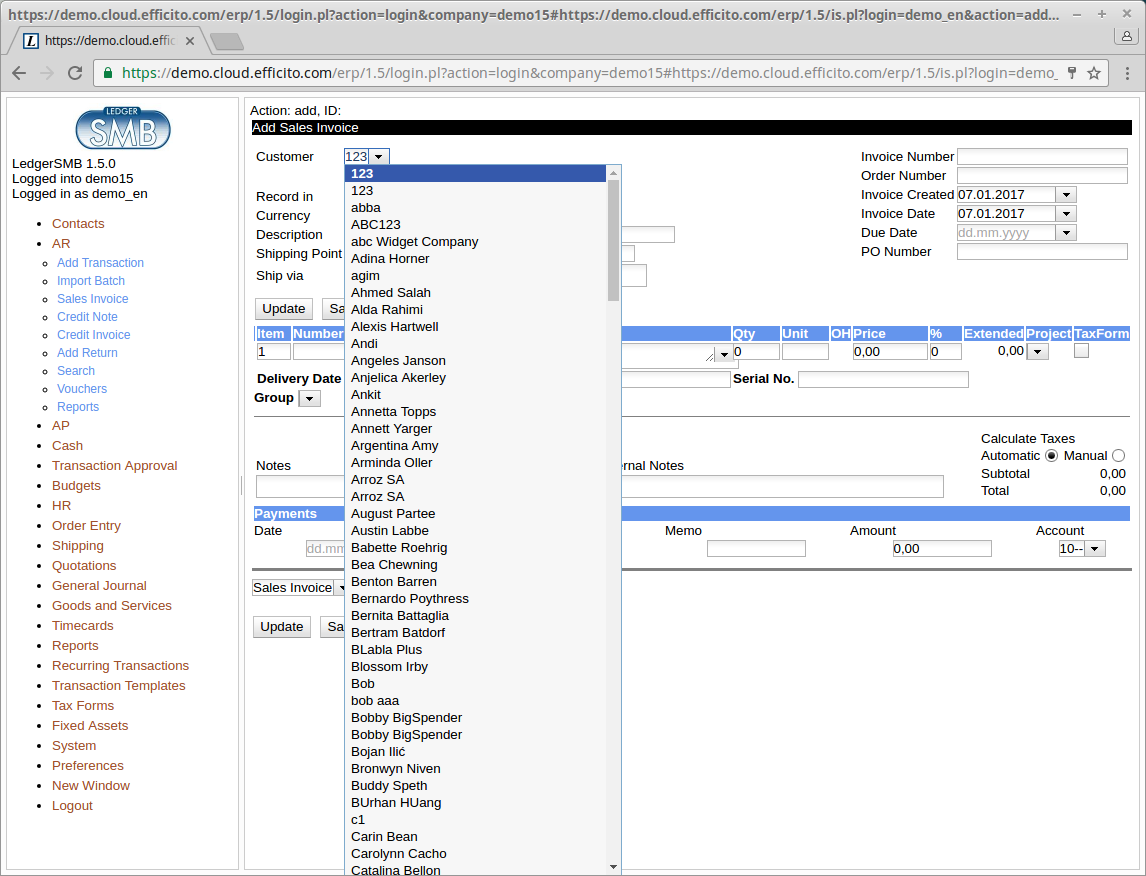Click the Invoice Number input field

click(1042, 157)
